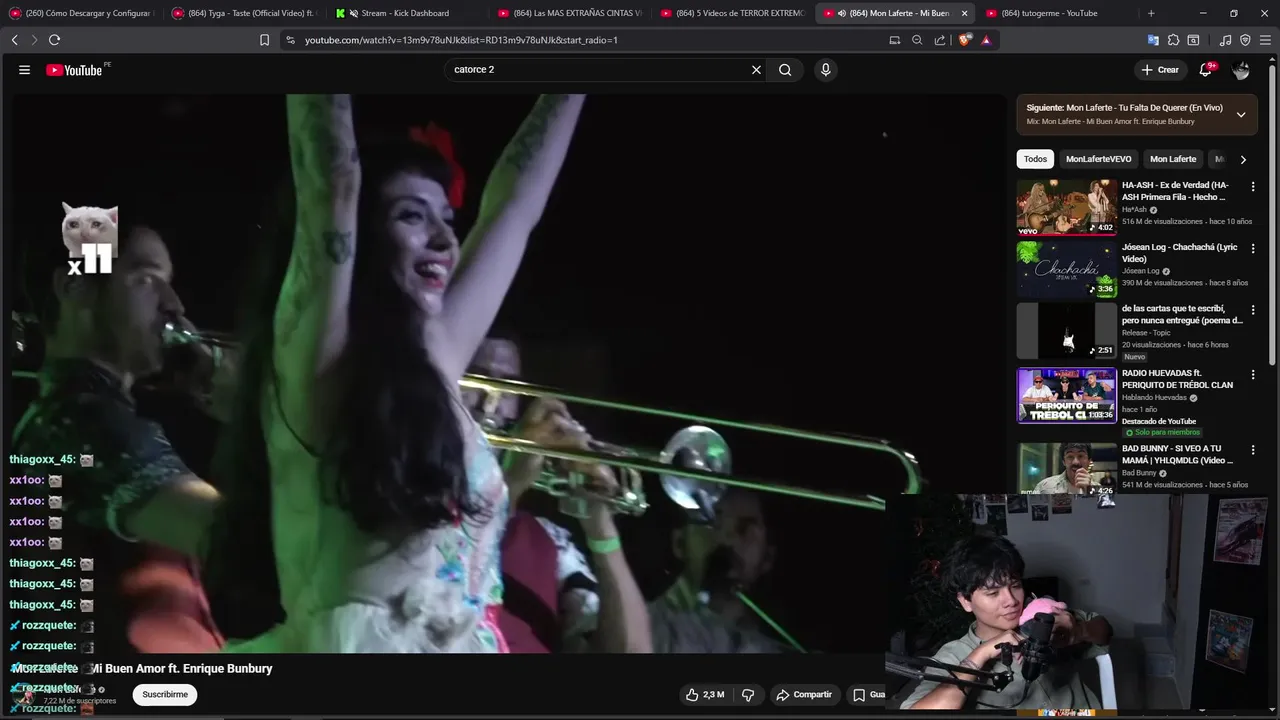Bookmark this page with the bookmark icon
Image resolution: width=1280 pixels, height=720 pixels.
[x=264, y=40]
